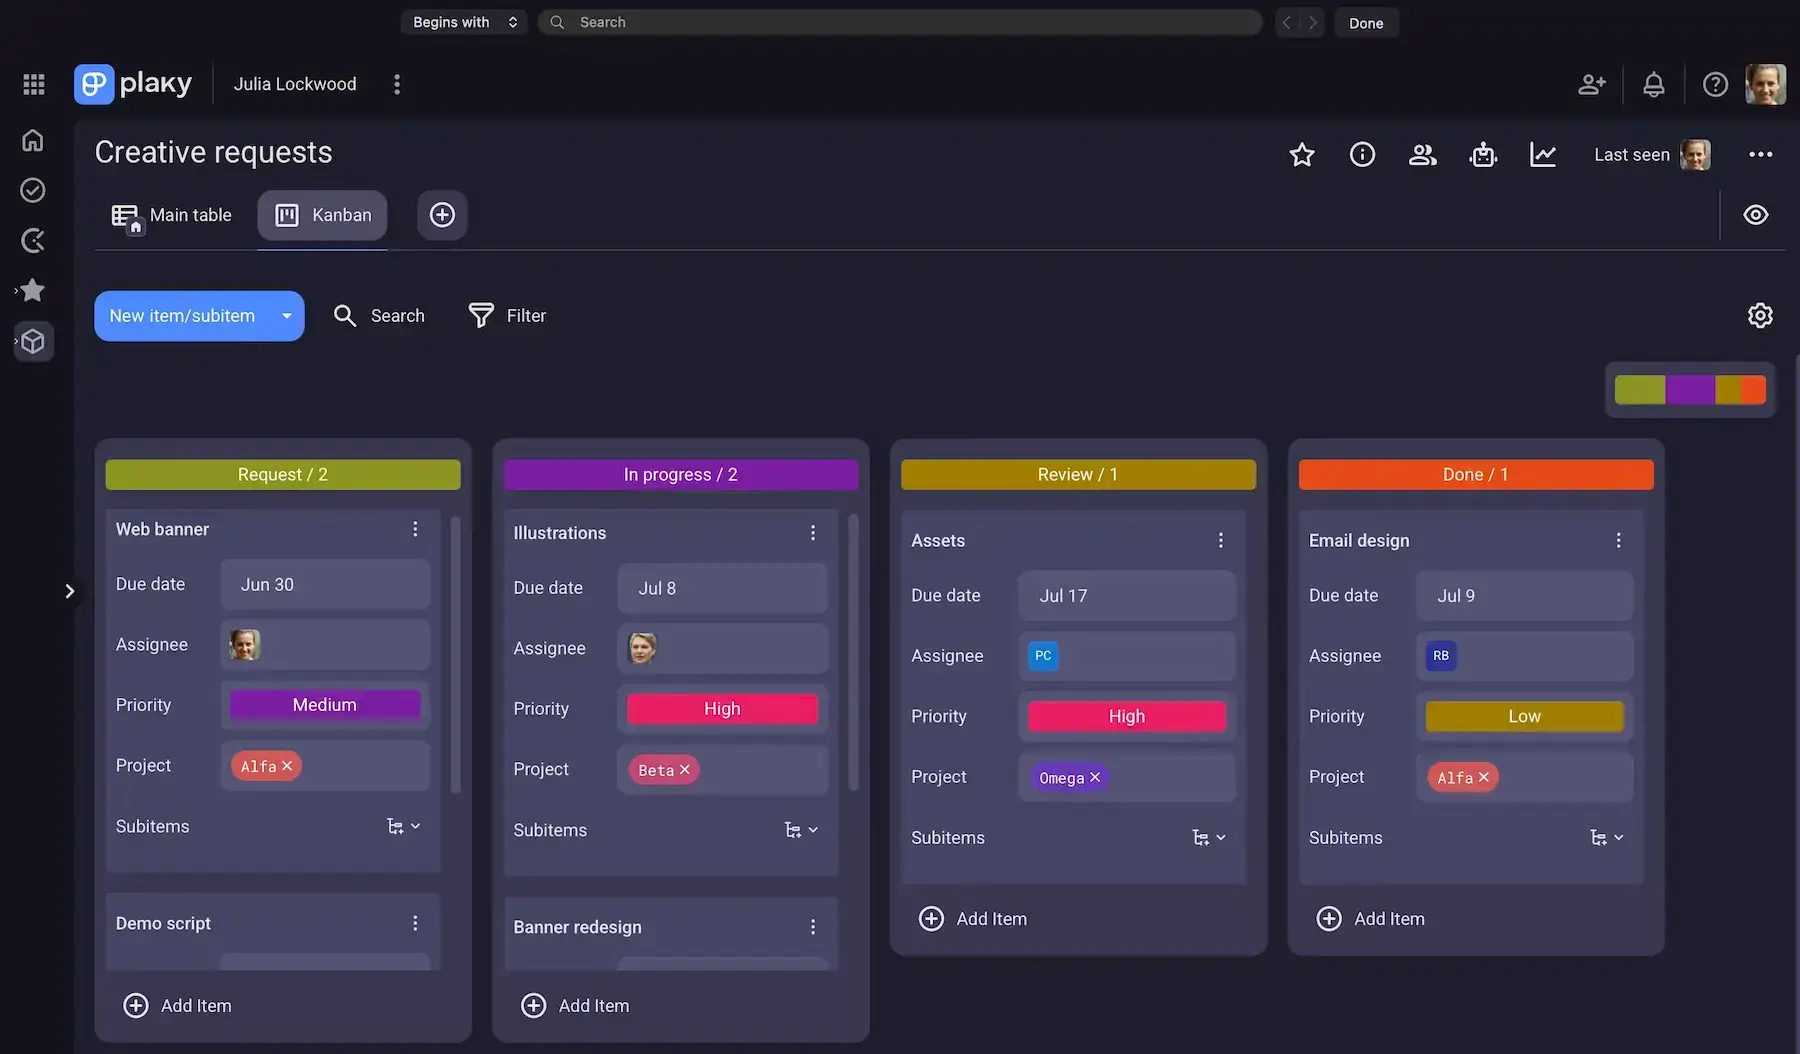1800x1054 pixels.
Task: Click the In progress / 2 column header
Action: pyautogui.click(x=681, y=475)
